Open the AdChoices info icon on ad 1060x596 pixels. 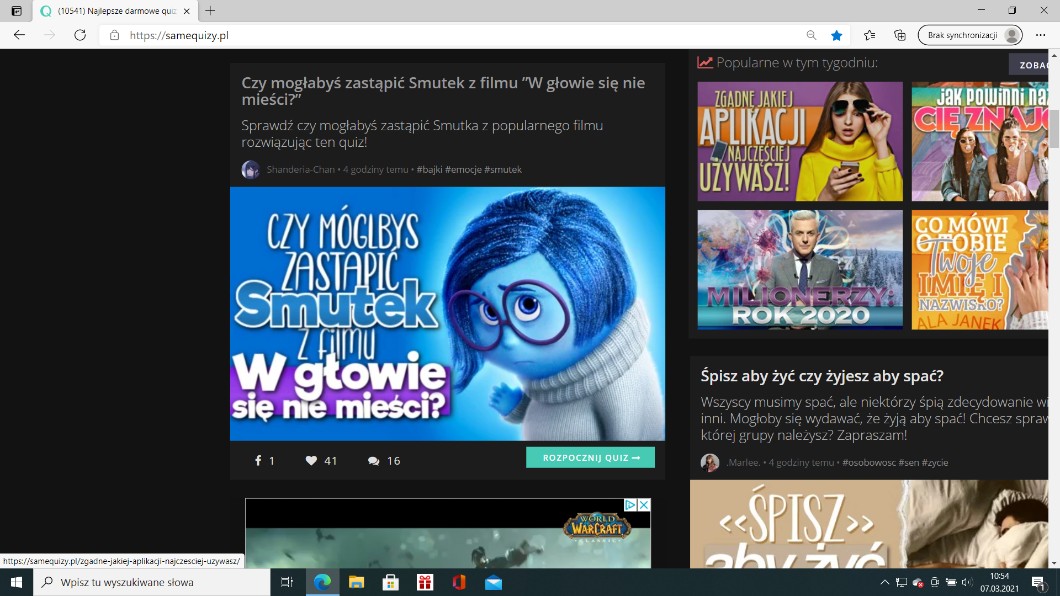tap(631, 505)
